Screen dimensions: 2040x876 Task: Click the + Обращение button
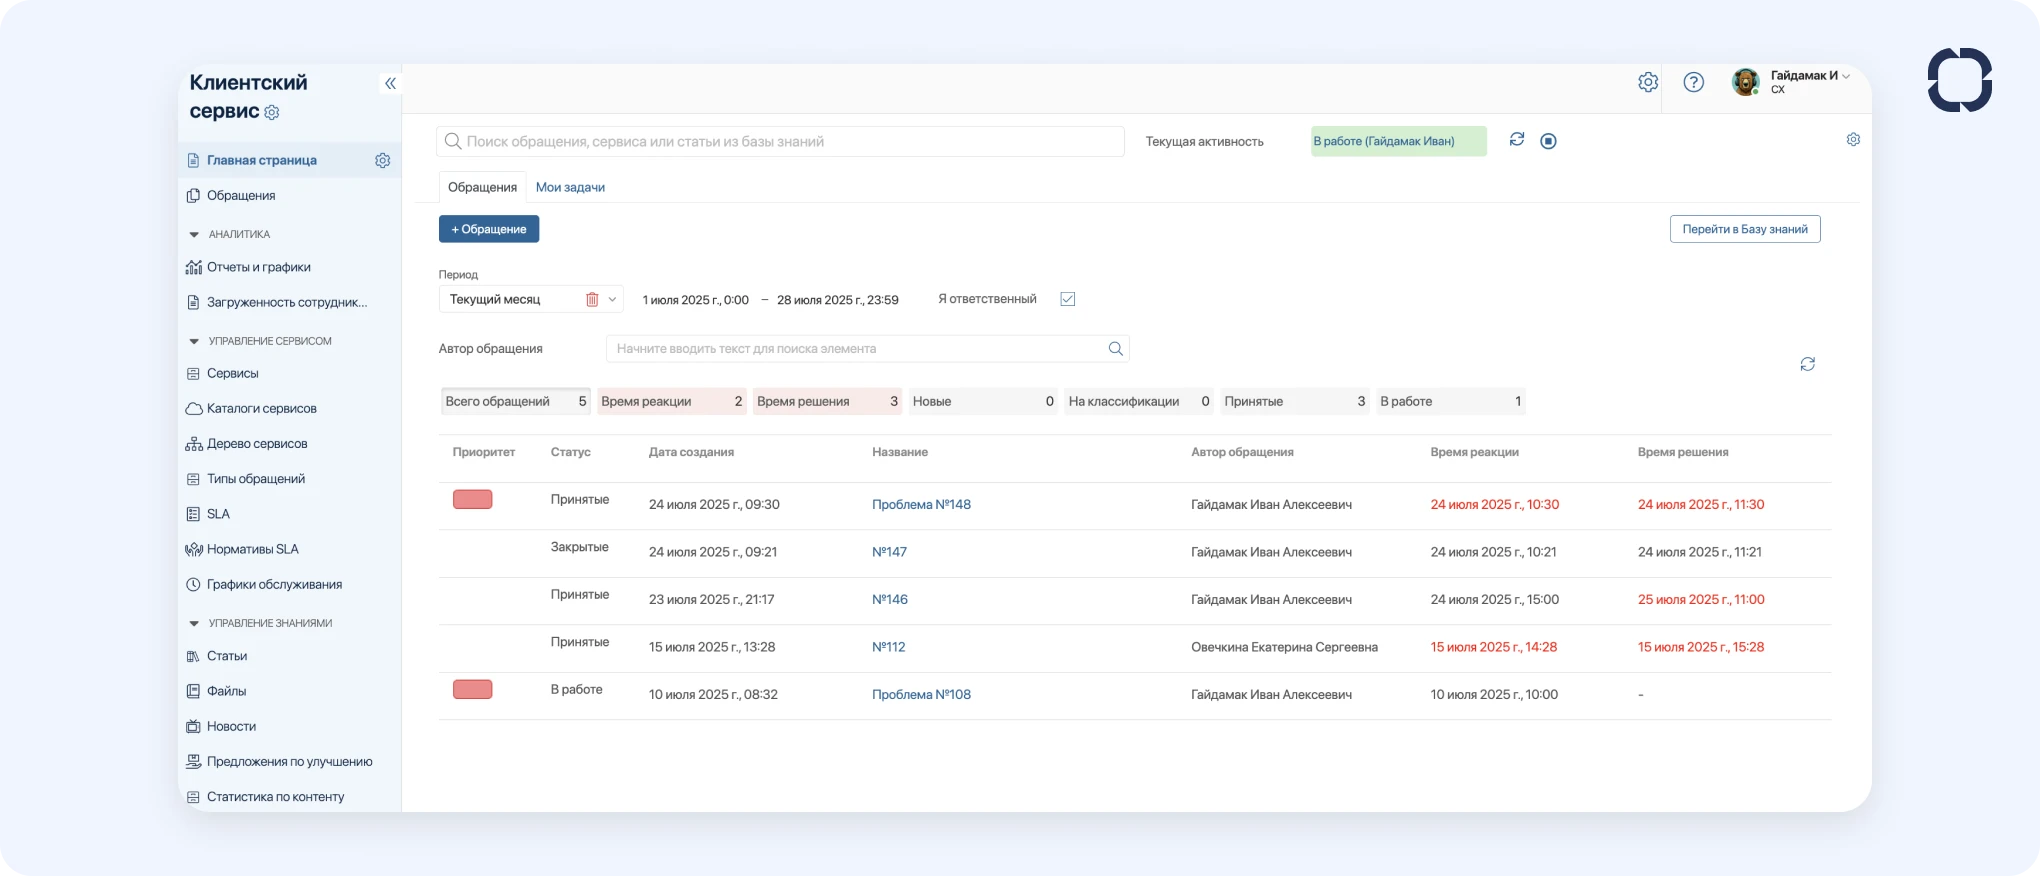[489, 229]
